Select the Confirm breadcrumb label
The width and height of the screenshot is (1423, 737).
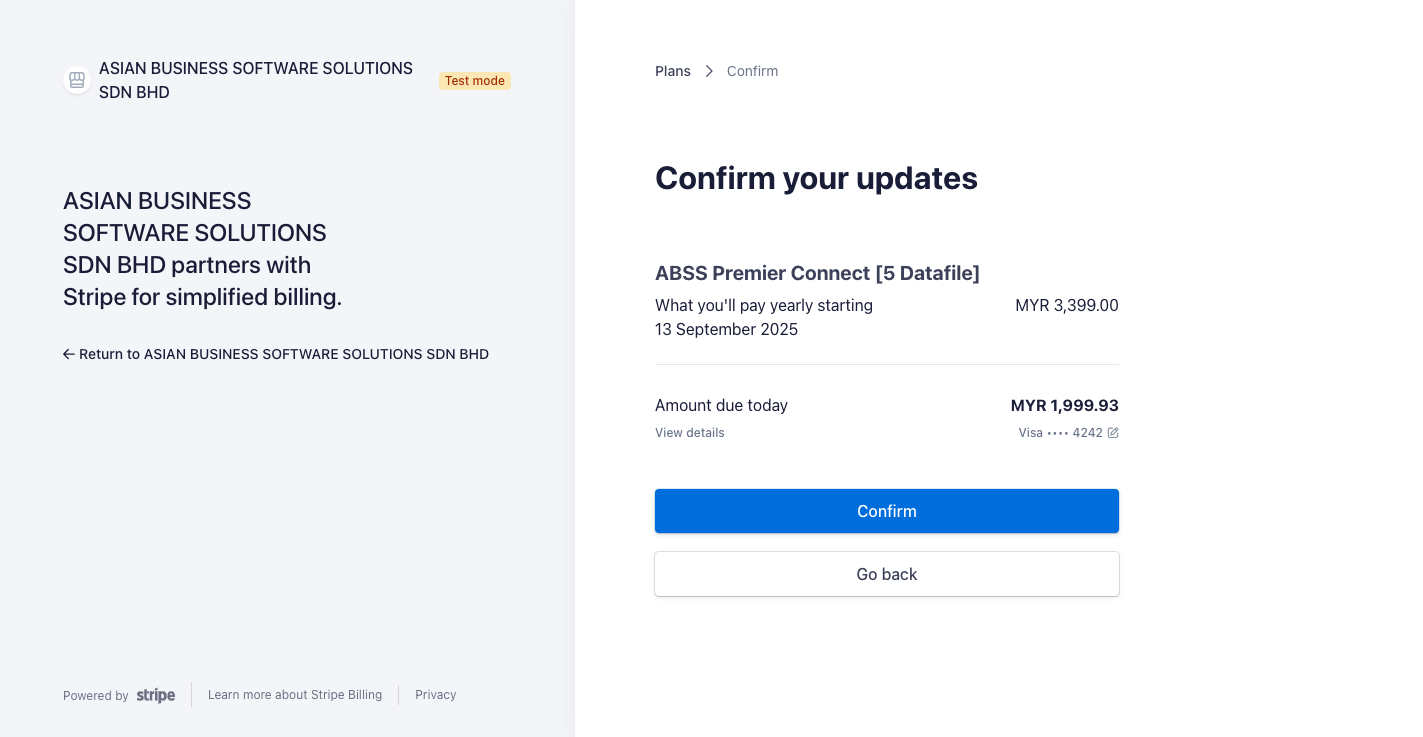click(x=752, y=71)
